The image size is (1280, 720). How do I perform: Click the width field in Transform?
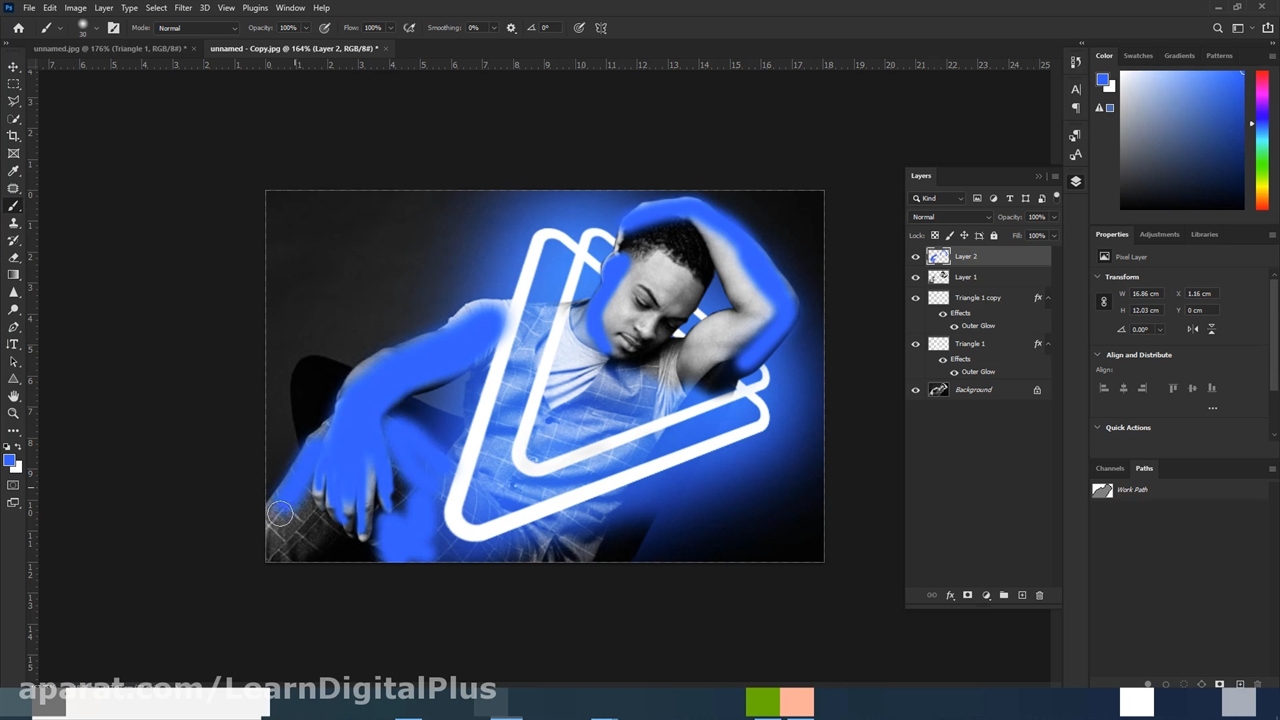(x=1146, y=294)
